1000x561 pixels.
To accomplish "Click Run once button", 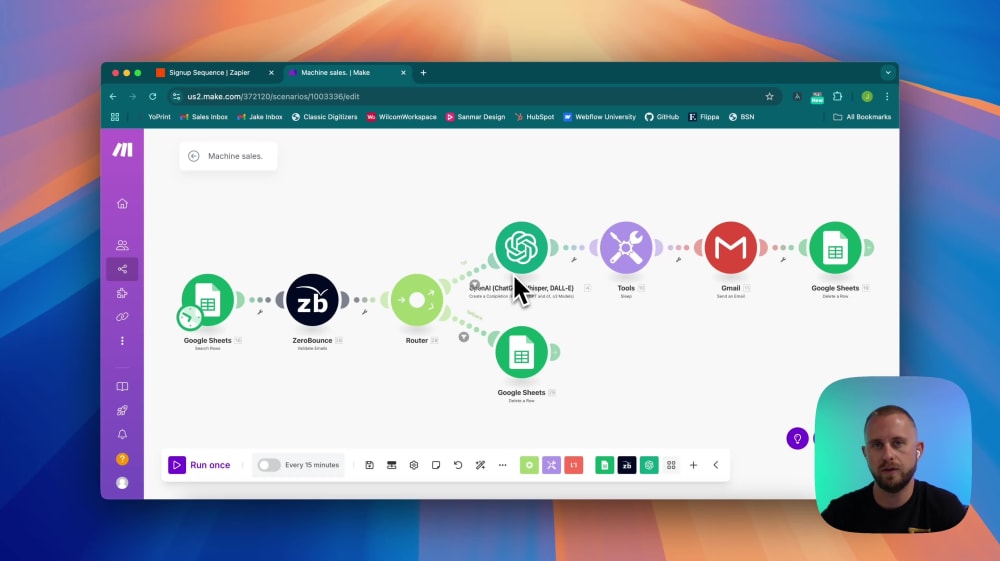I will [x=200, y=465].
